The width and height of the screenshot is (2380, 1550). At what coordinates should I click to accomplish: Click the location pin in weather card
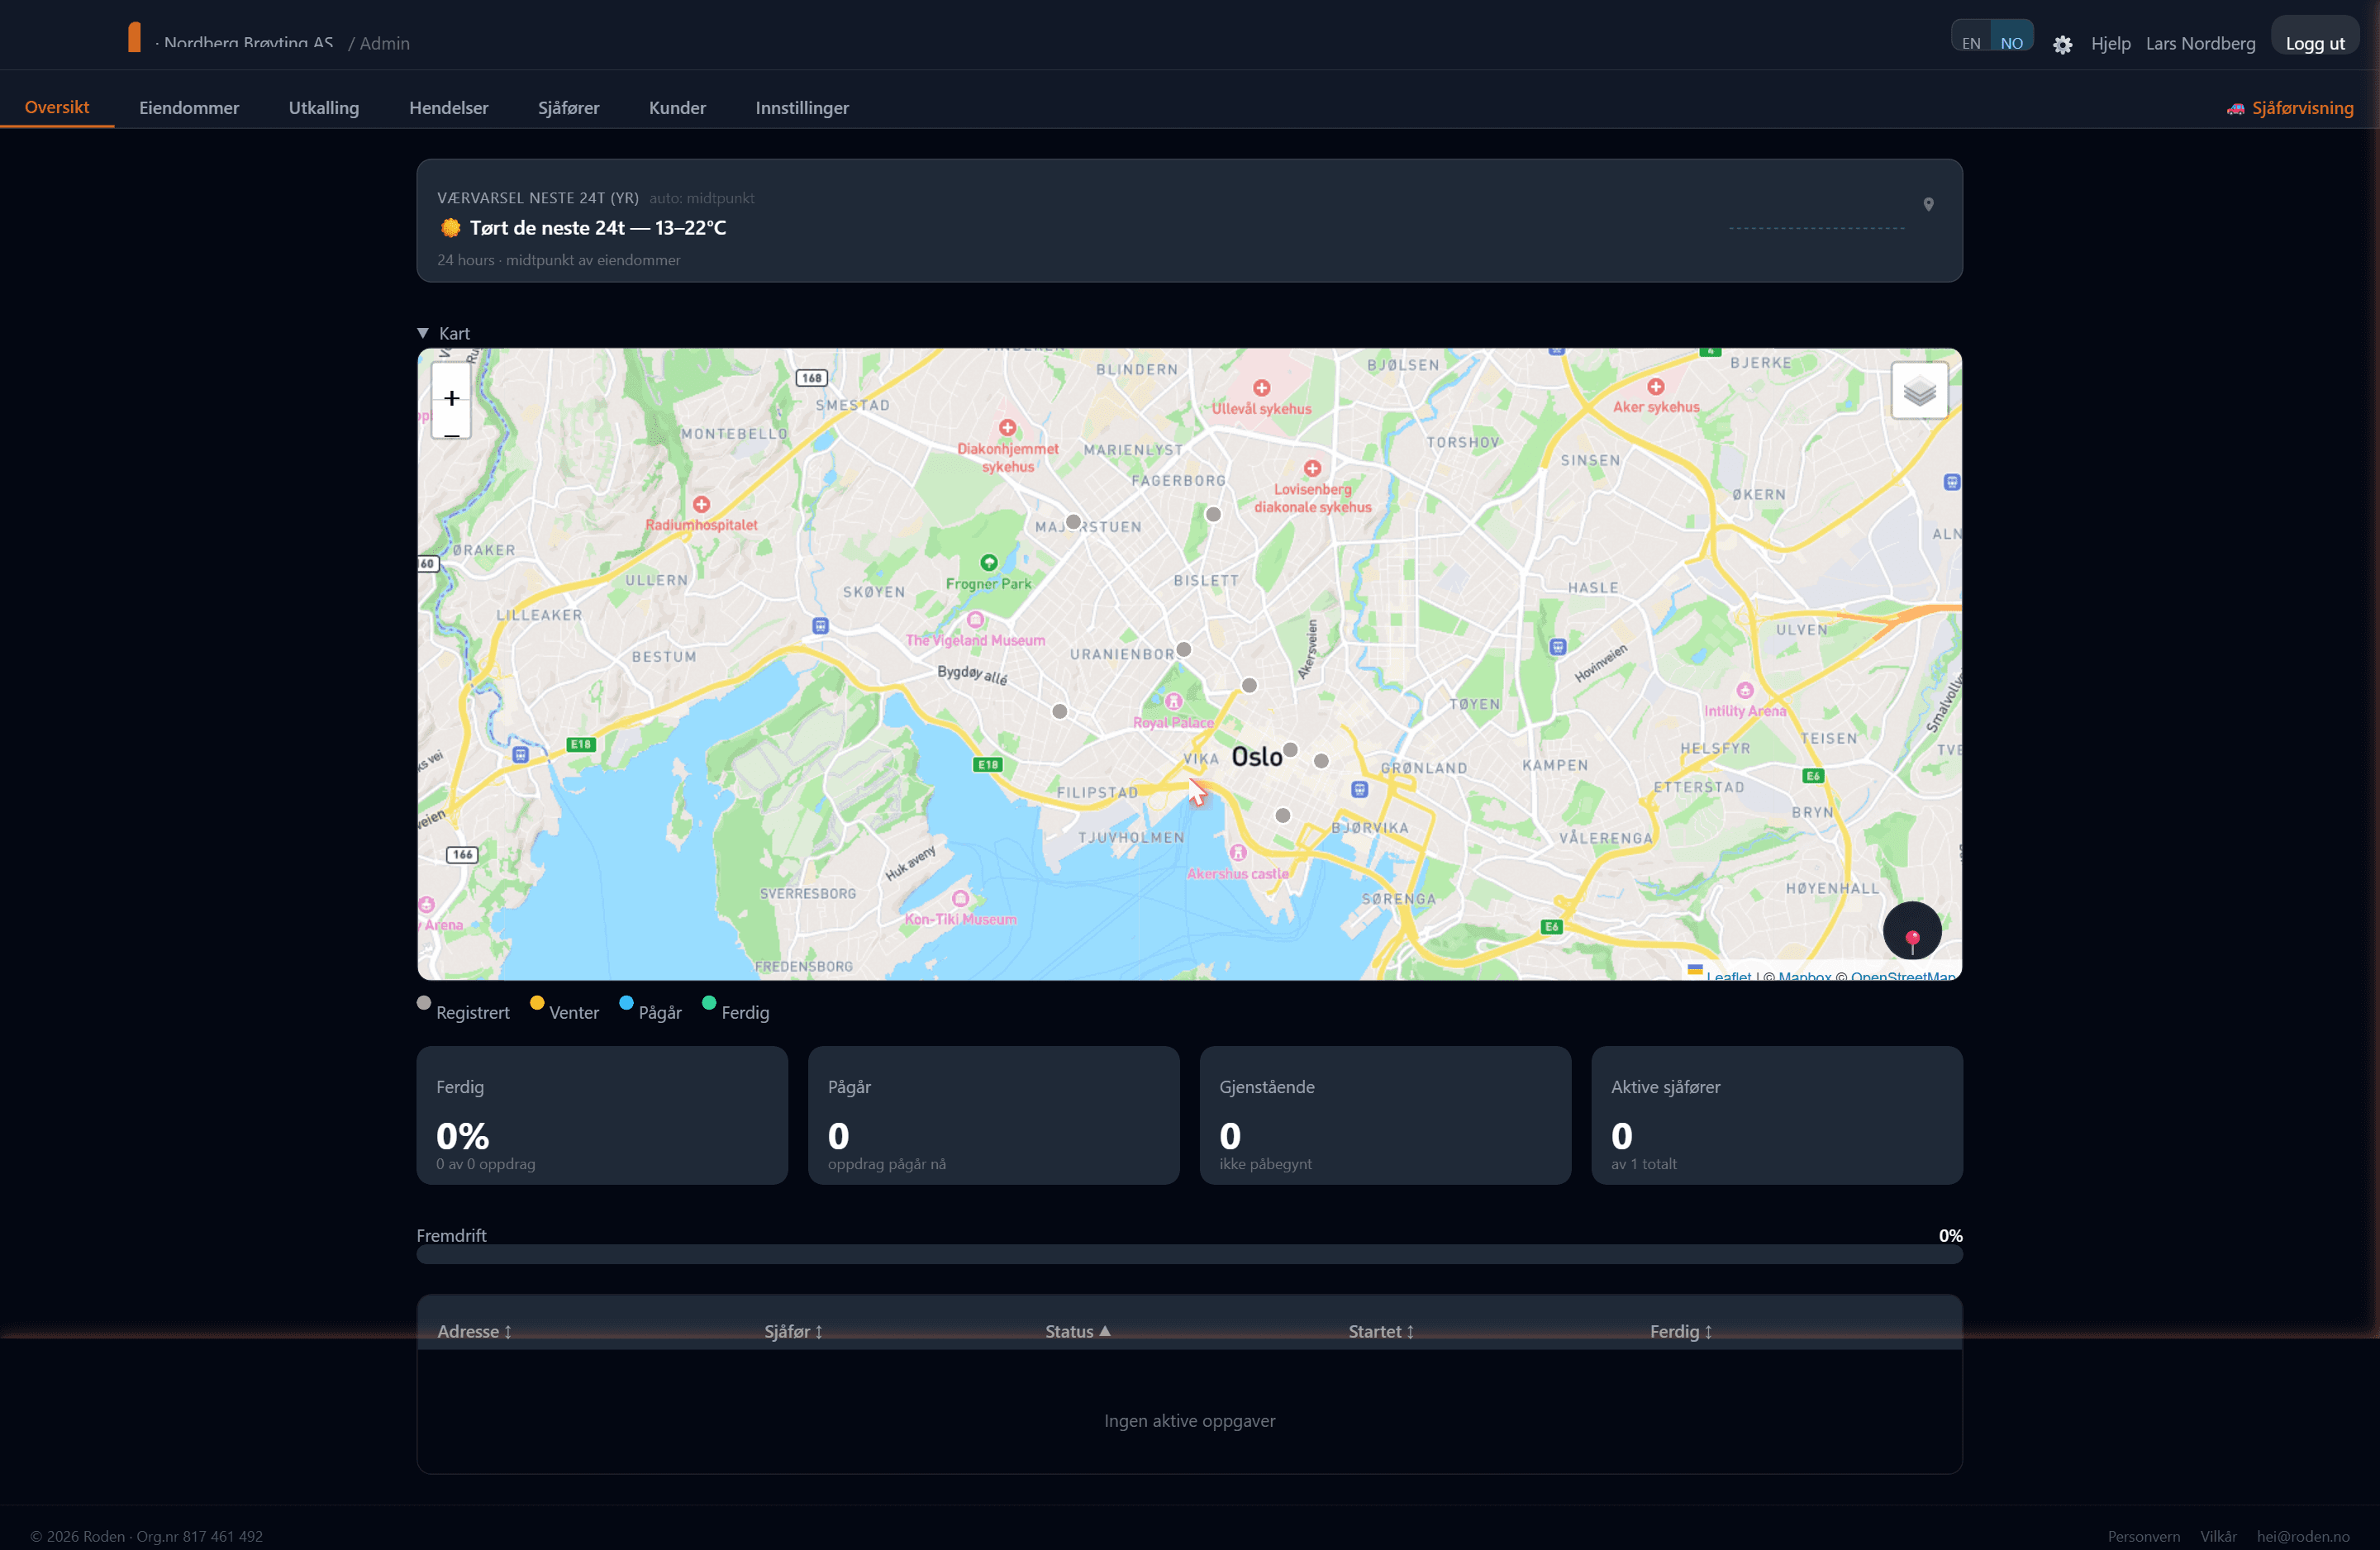pyautogui.click(x=1928, y=205)
